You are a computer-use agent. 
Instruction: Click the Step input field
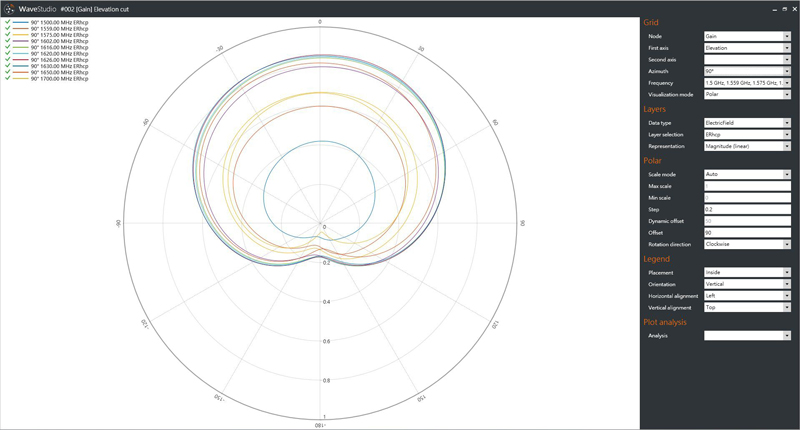747,209
